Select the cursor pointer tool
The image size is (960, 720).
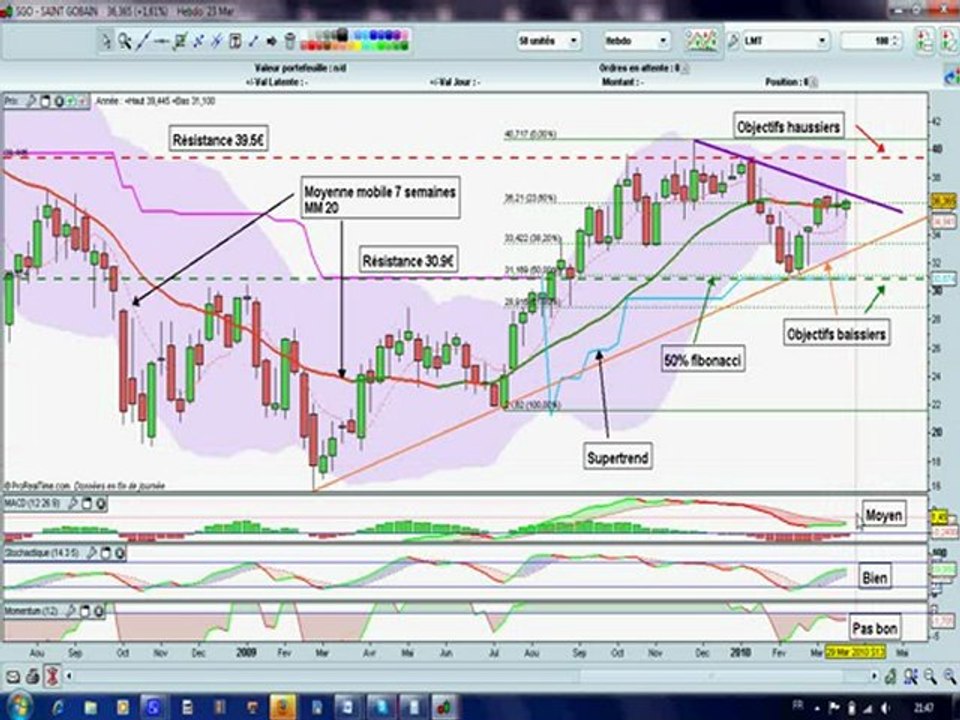tap(107, 41)
